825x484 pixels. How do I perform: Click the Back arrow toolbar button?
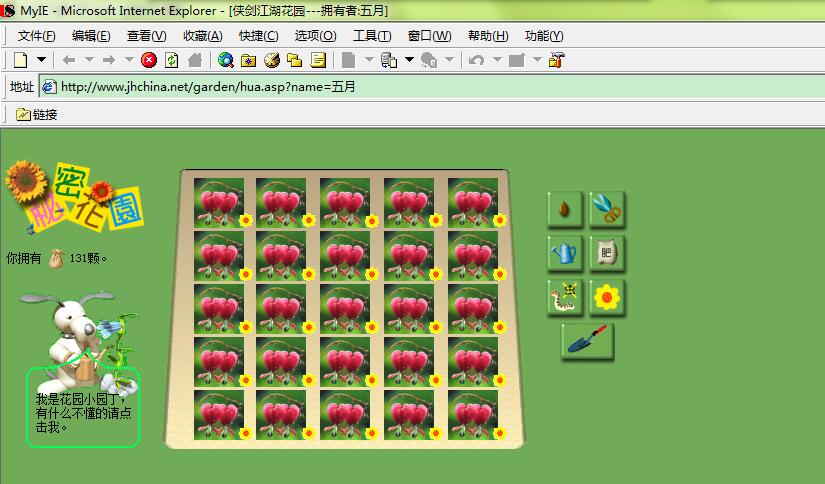[x=68, y=60]
